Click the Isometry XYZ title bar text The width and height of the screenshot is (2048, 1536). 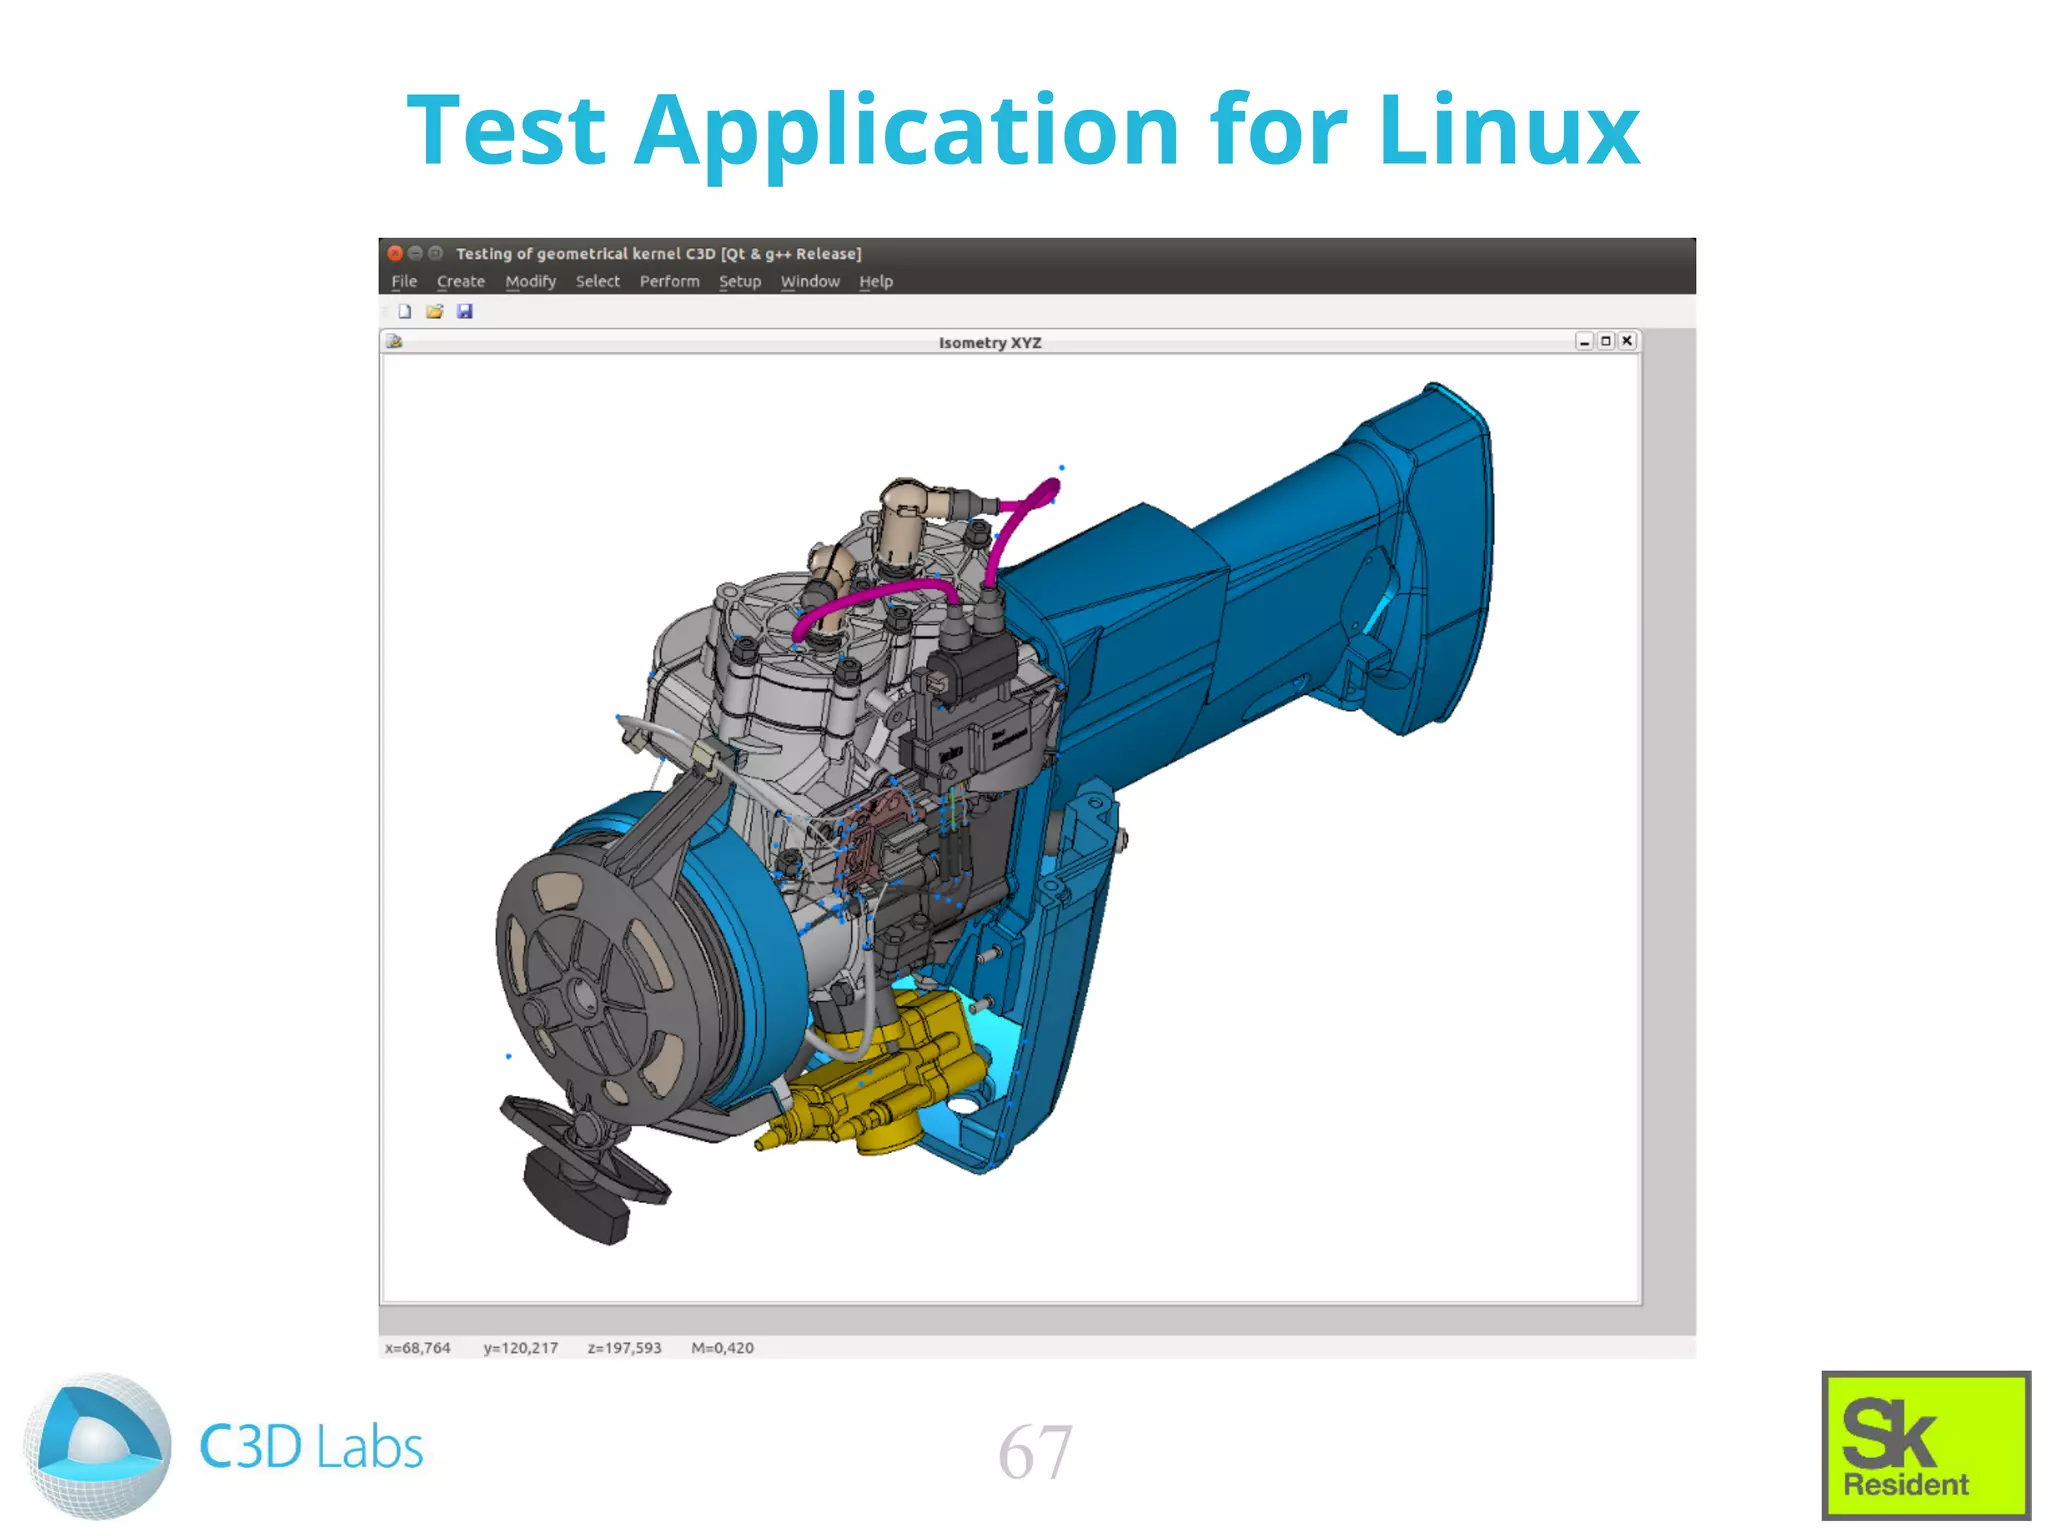990,343
